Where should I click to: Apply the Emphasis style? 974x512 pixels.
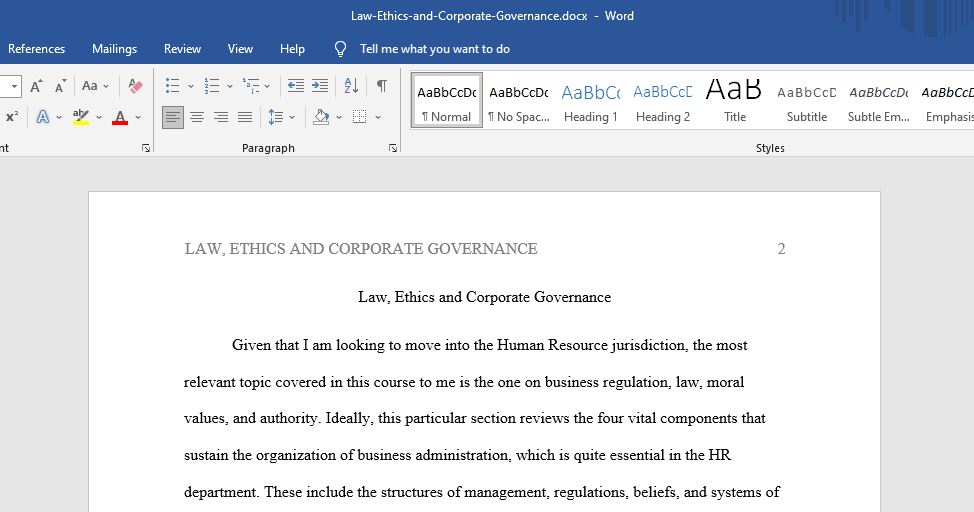tap(947, 101)
